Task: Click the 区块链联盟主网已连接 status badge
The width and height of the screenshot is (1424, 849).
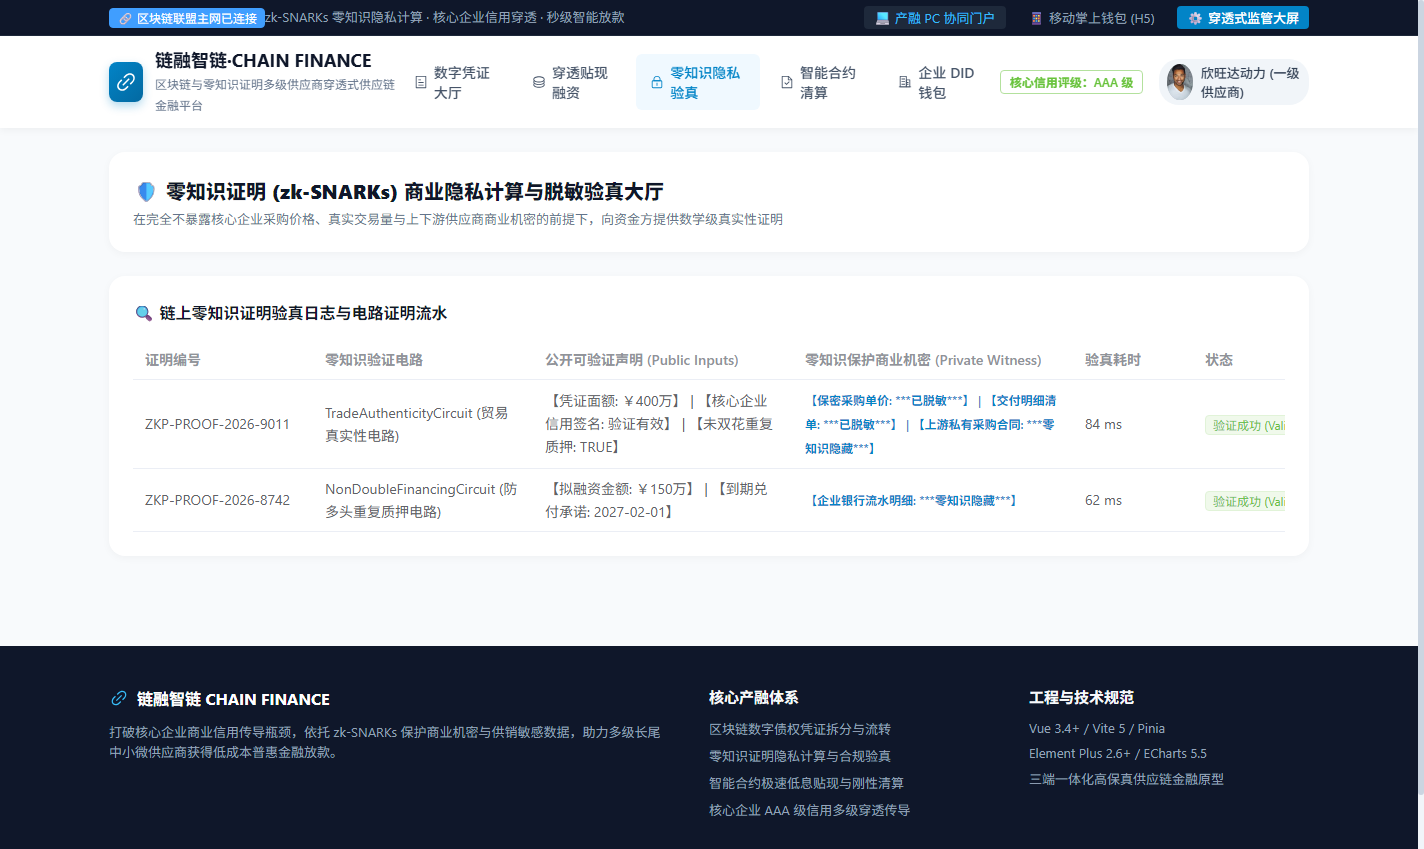Action: [187, 18]
